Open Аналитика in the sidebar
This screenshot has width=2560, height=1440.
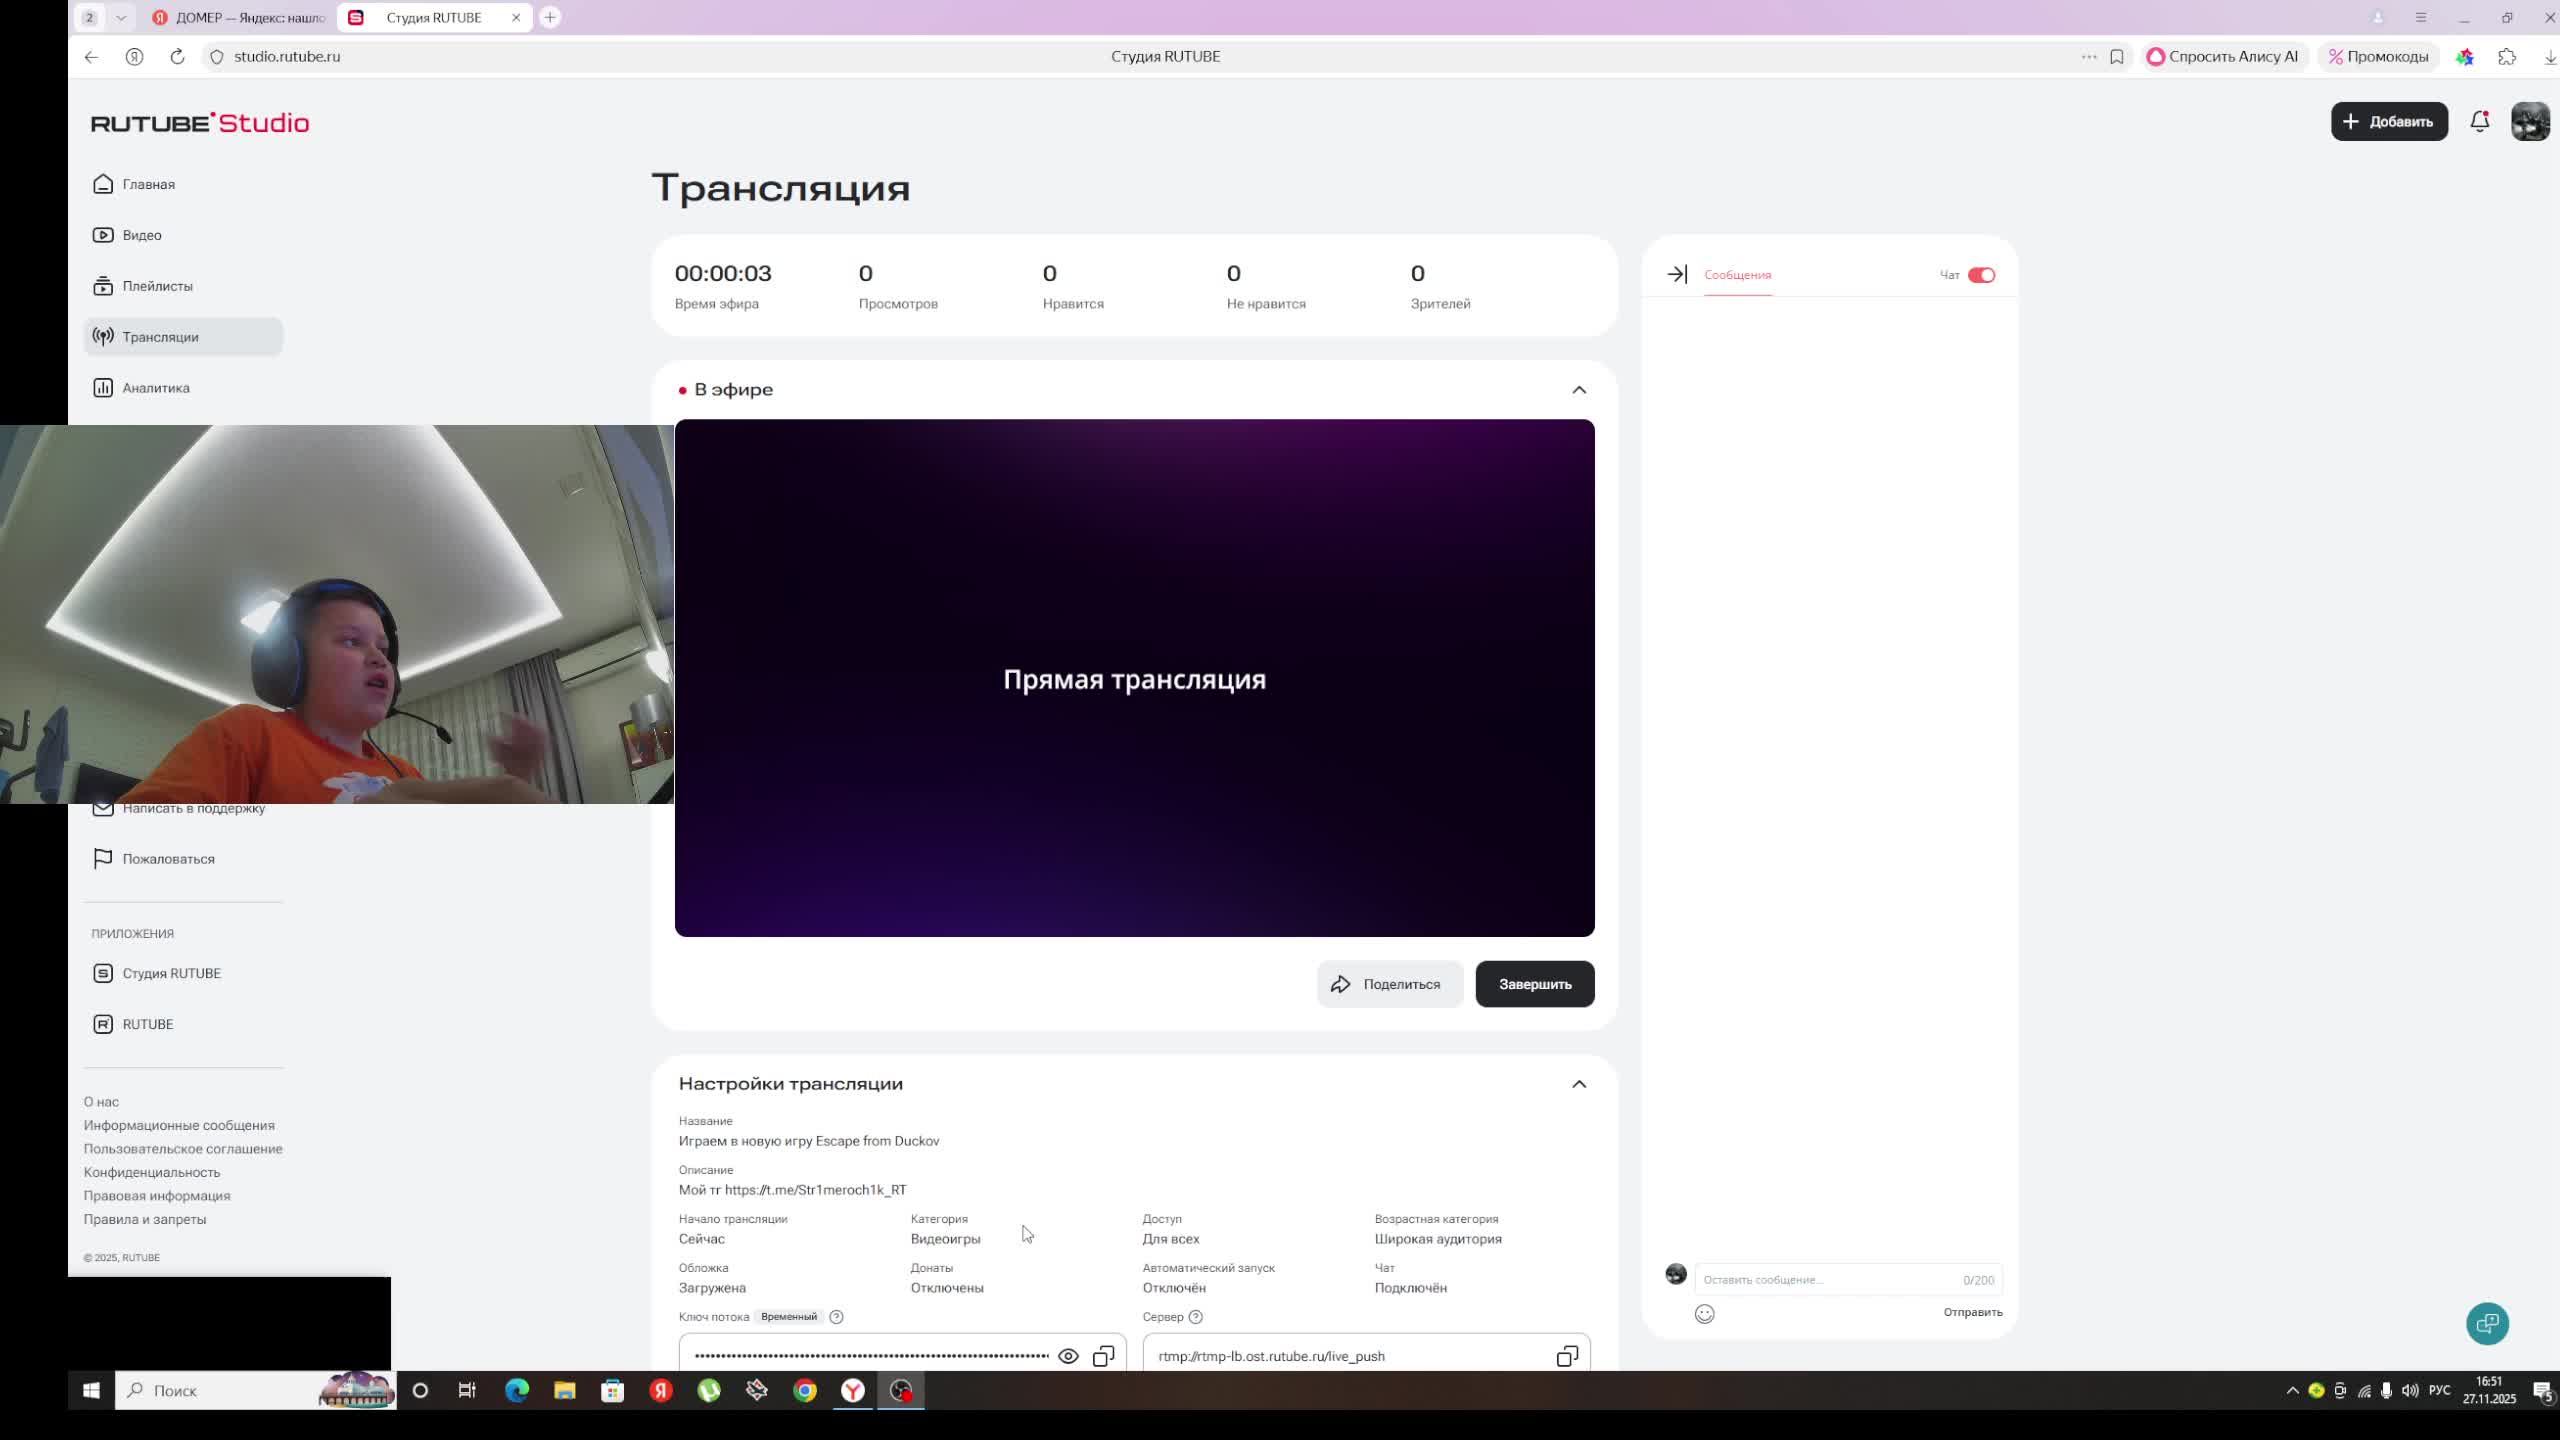coord(155,388)
